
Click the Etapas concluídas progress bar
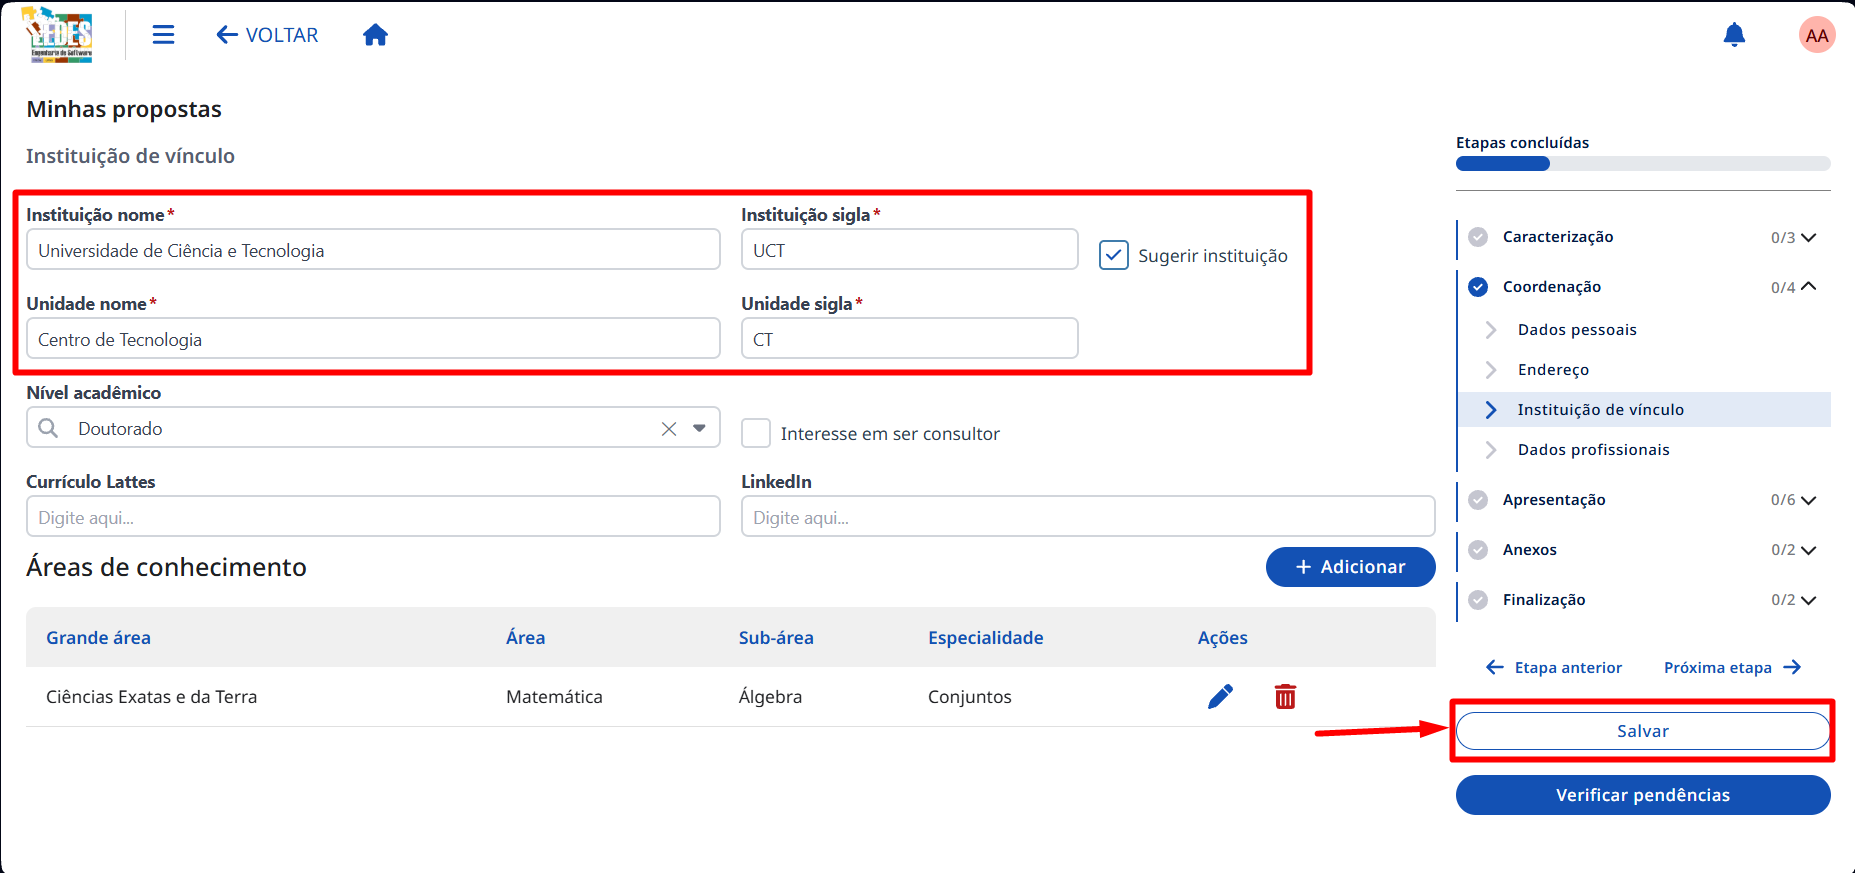1643,164
